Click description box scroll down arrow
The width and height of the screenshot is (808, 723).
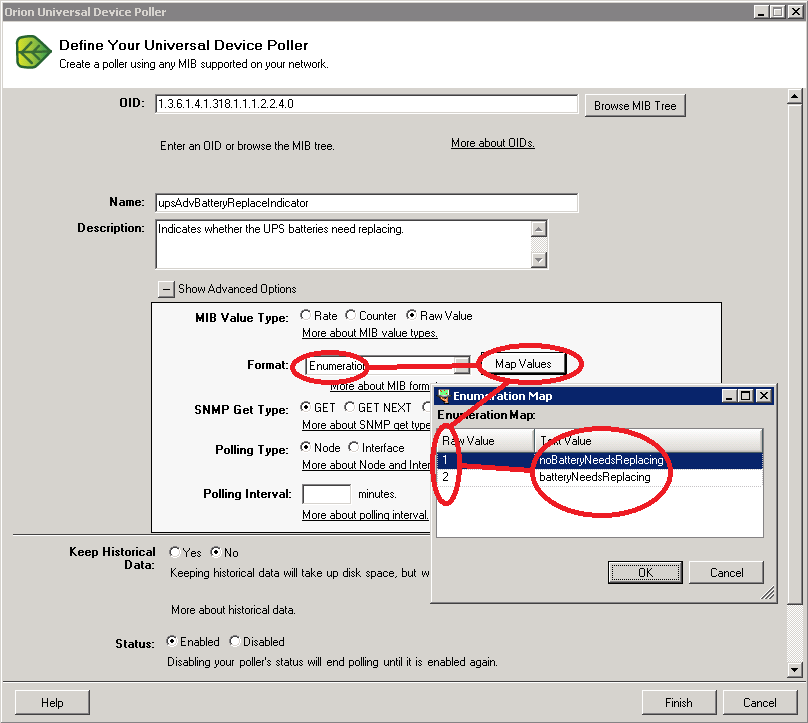pyautogui.click(x=538, y=260)
